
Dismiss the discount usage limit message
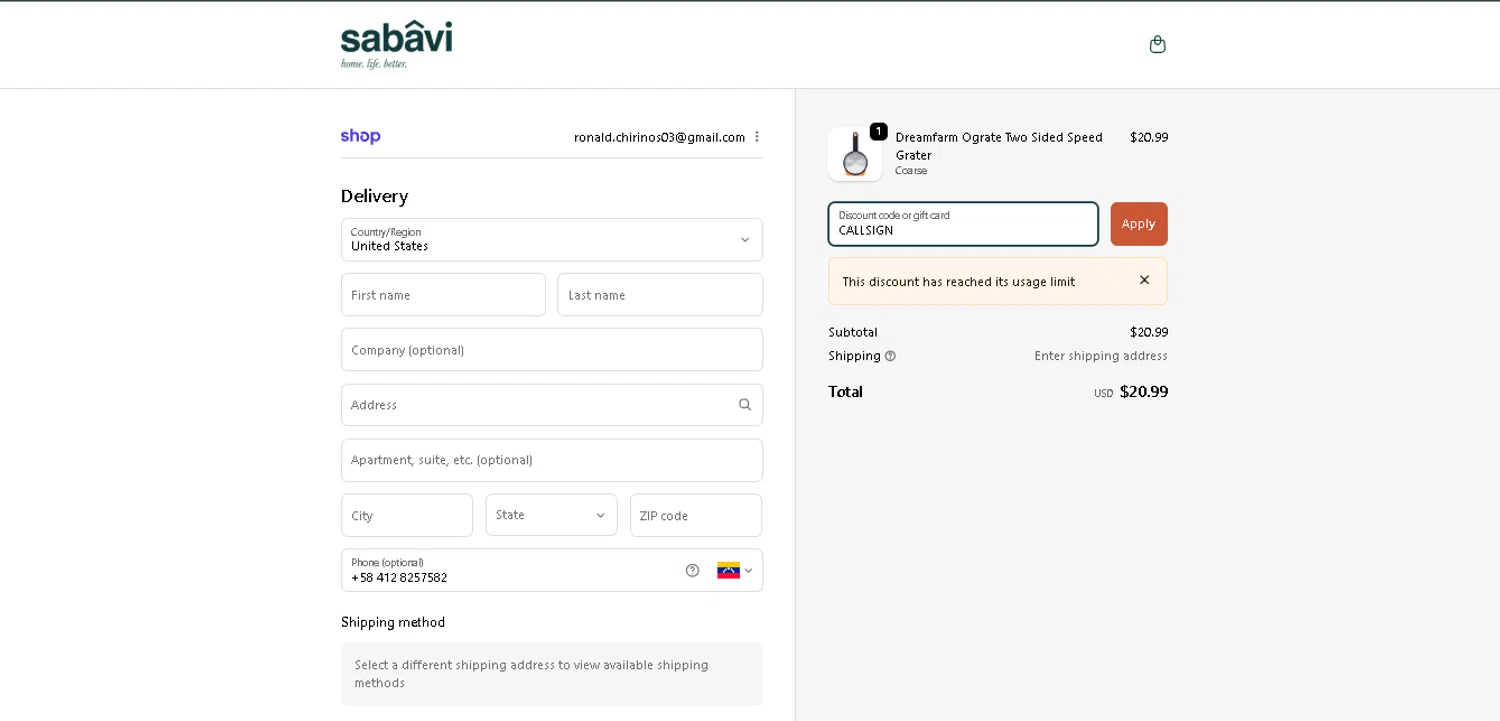click(1144, 280)
